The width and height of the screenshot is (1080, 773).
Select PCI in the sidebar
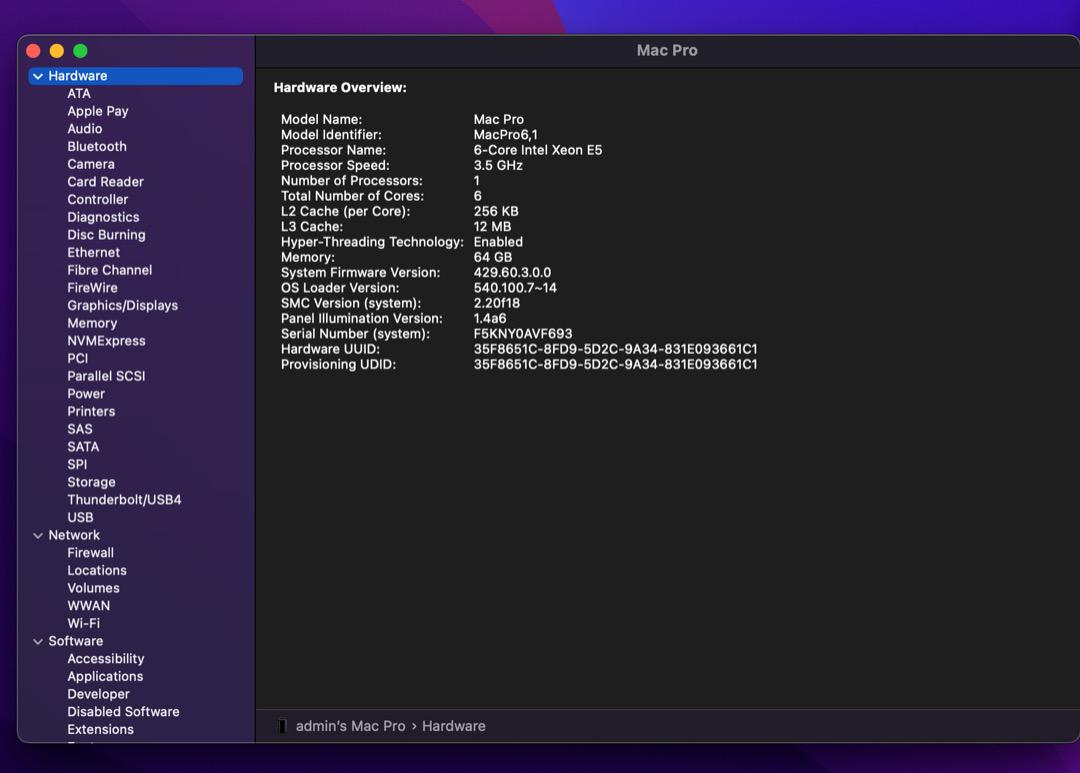coord(78,358)
